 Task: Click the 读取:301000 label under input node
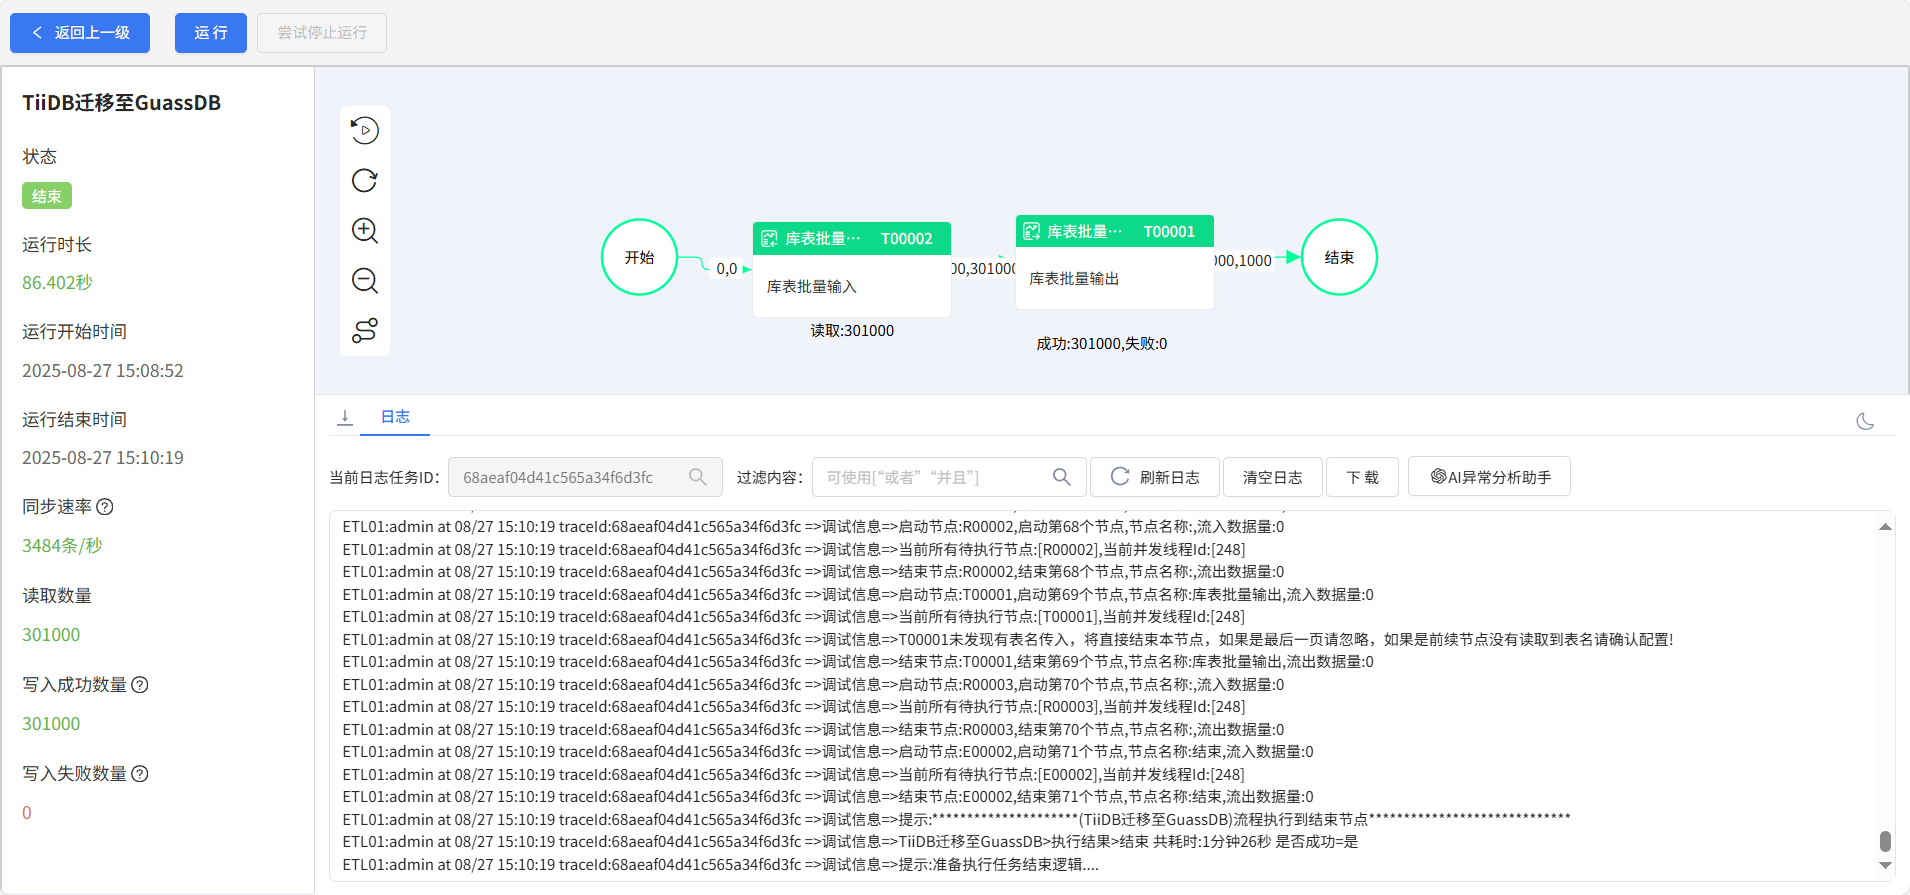click(x=852, y=331)
